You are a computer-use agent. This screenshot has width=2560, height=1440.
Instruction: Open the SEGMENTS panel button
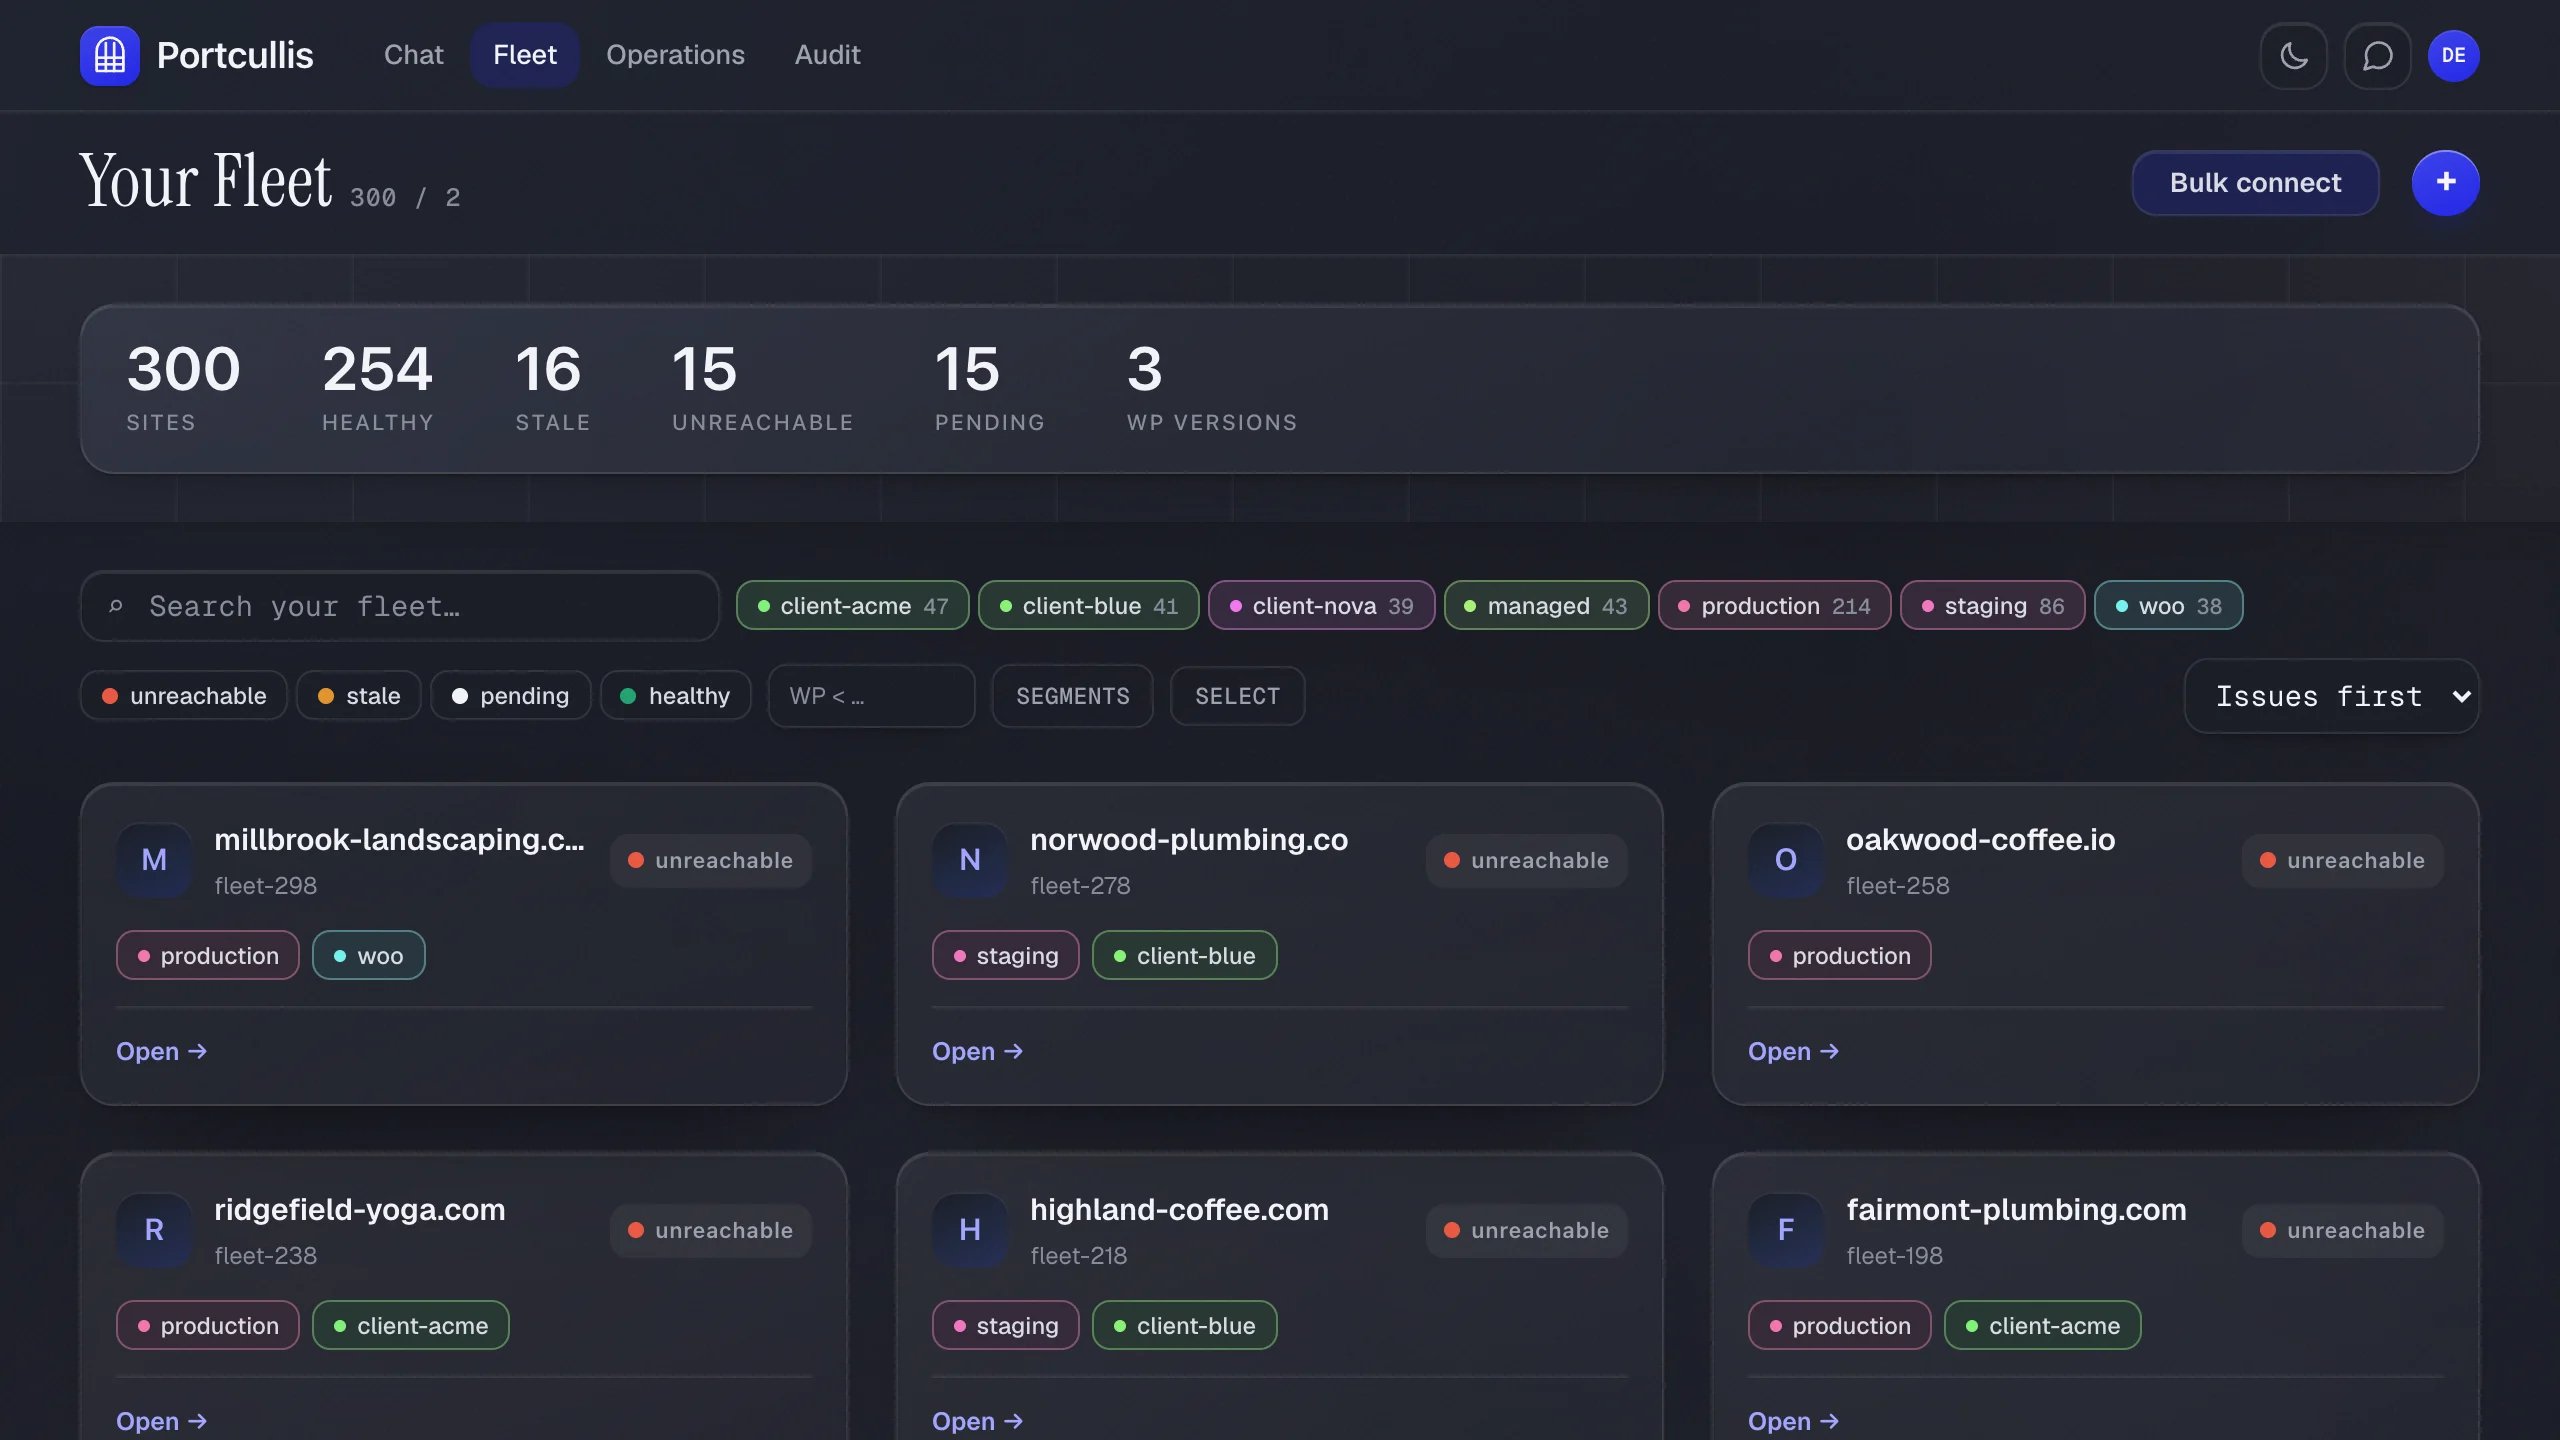coord(1073,696)
